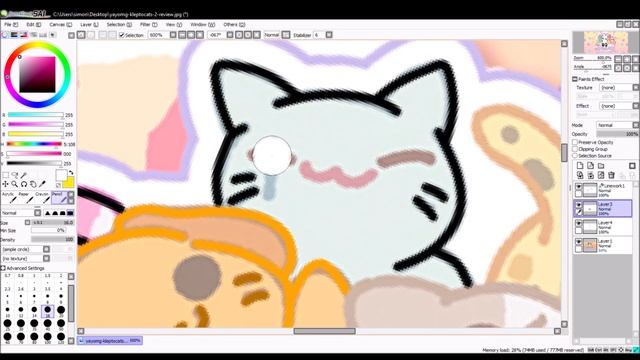
Task: Open the Selection menu
Action: coord(119,24)
